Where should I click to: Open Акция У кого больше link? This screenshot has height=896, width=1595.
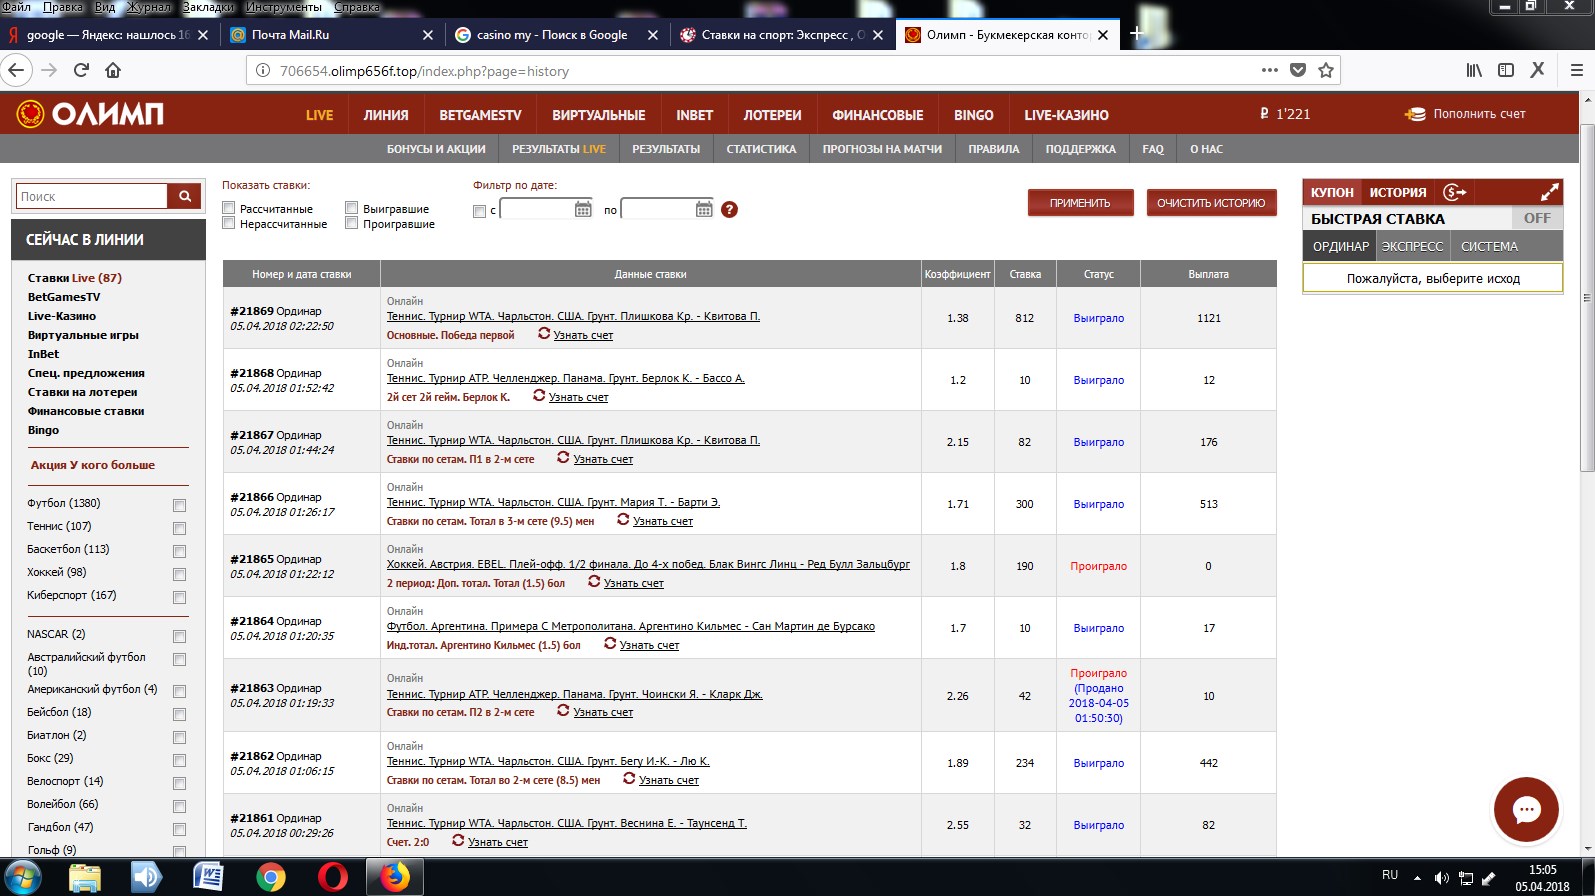pos(93,465)
